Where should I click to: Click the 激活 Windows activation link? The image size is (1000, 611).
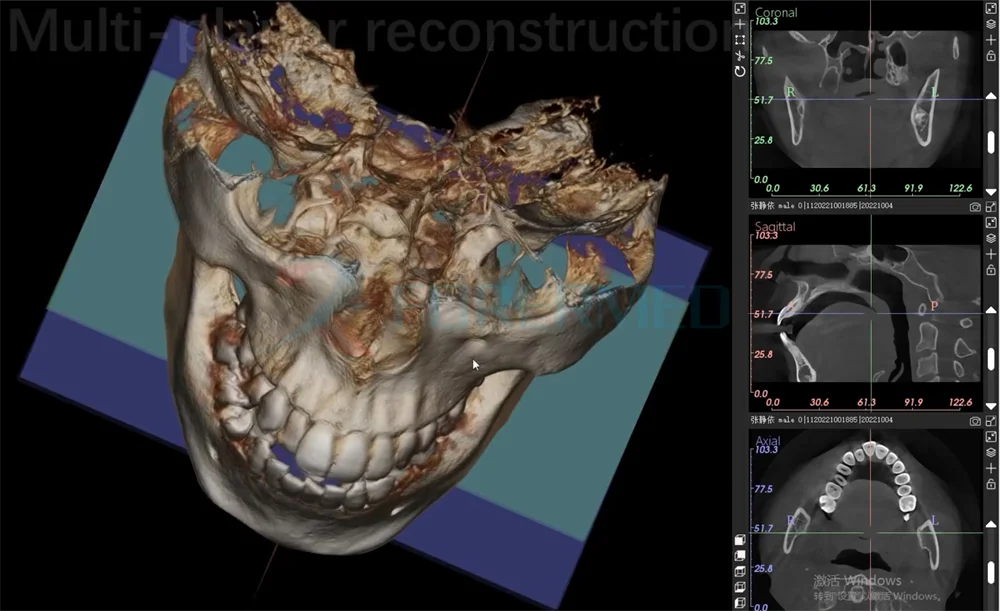tap(860, 581)
